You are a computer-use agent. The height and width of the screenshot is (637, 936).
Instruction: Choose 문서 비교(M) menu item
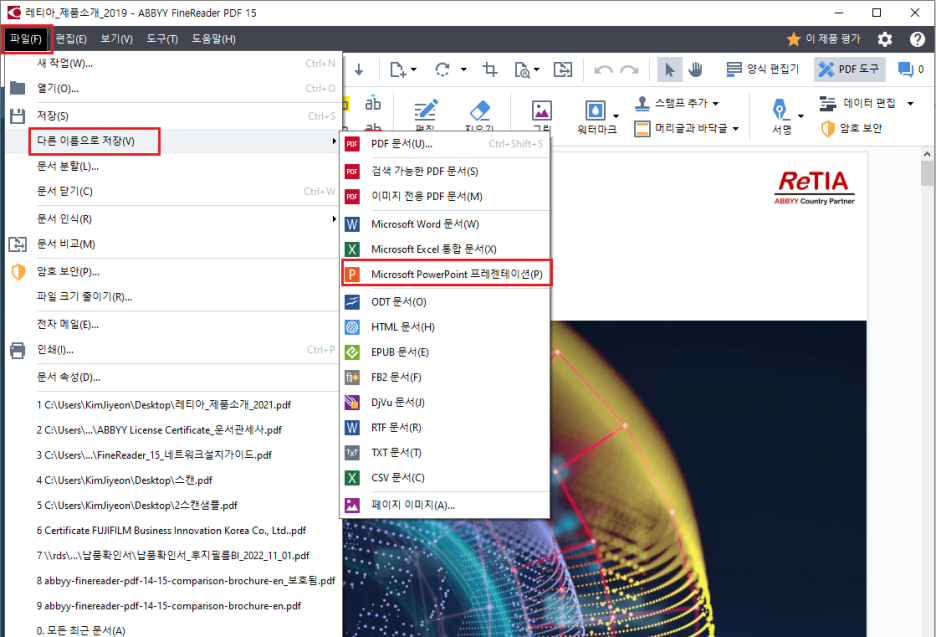173,244
